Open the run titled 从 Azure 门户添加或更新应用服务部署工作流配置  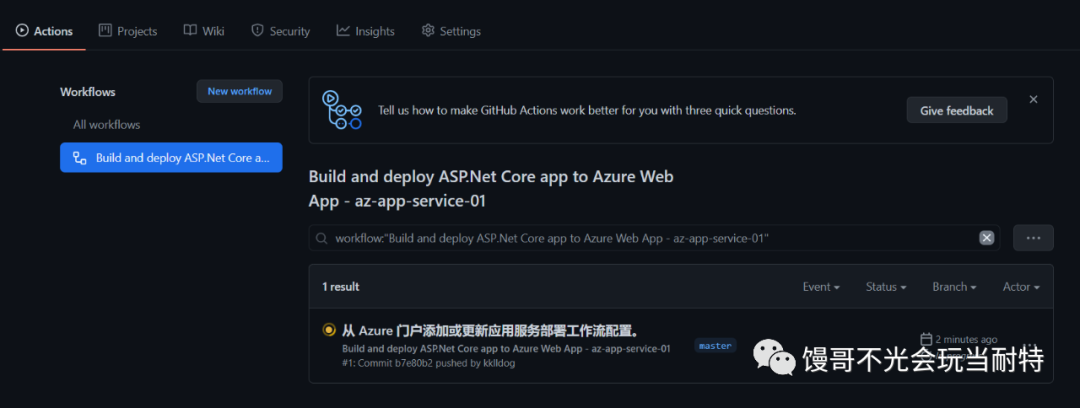pyautogui.click(x=490, y=330)
